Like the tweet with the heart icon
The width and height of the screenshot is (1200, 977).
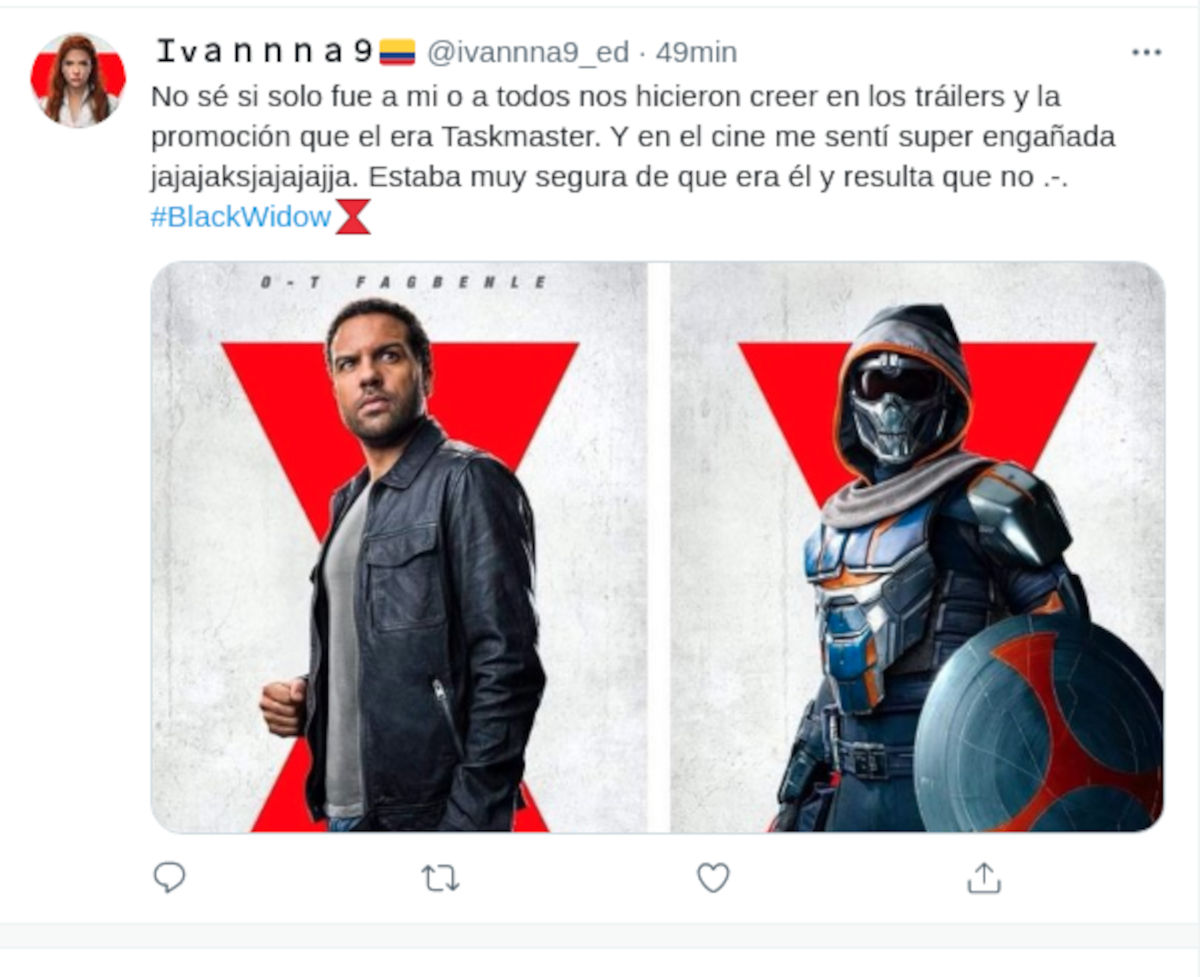[x=713, y=878]
